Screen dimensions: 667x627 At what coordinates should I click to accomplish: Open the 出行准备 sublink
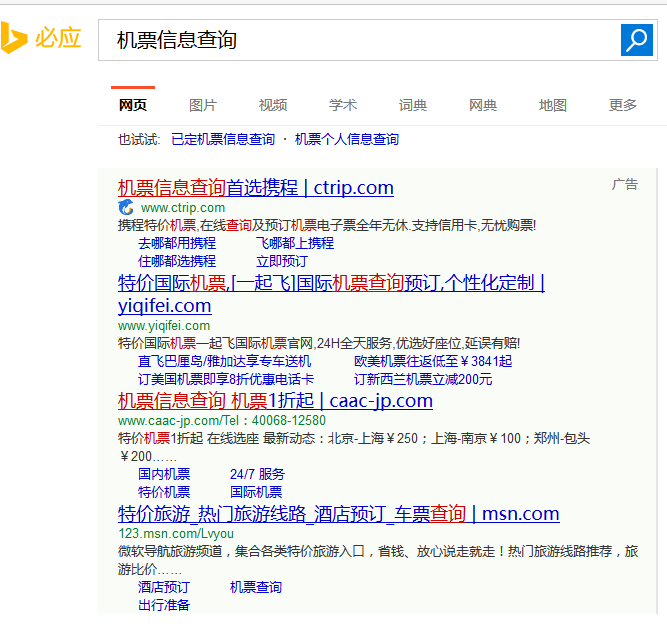tap(164, 605)
